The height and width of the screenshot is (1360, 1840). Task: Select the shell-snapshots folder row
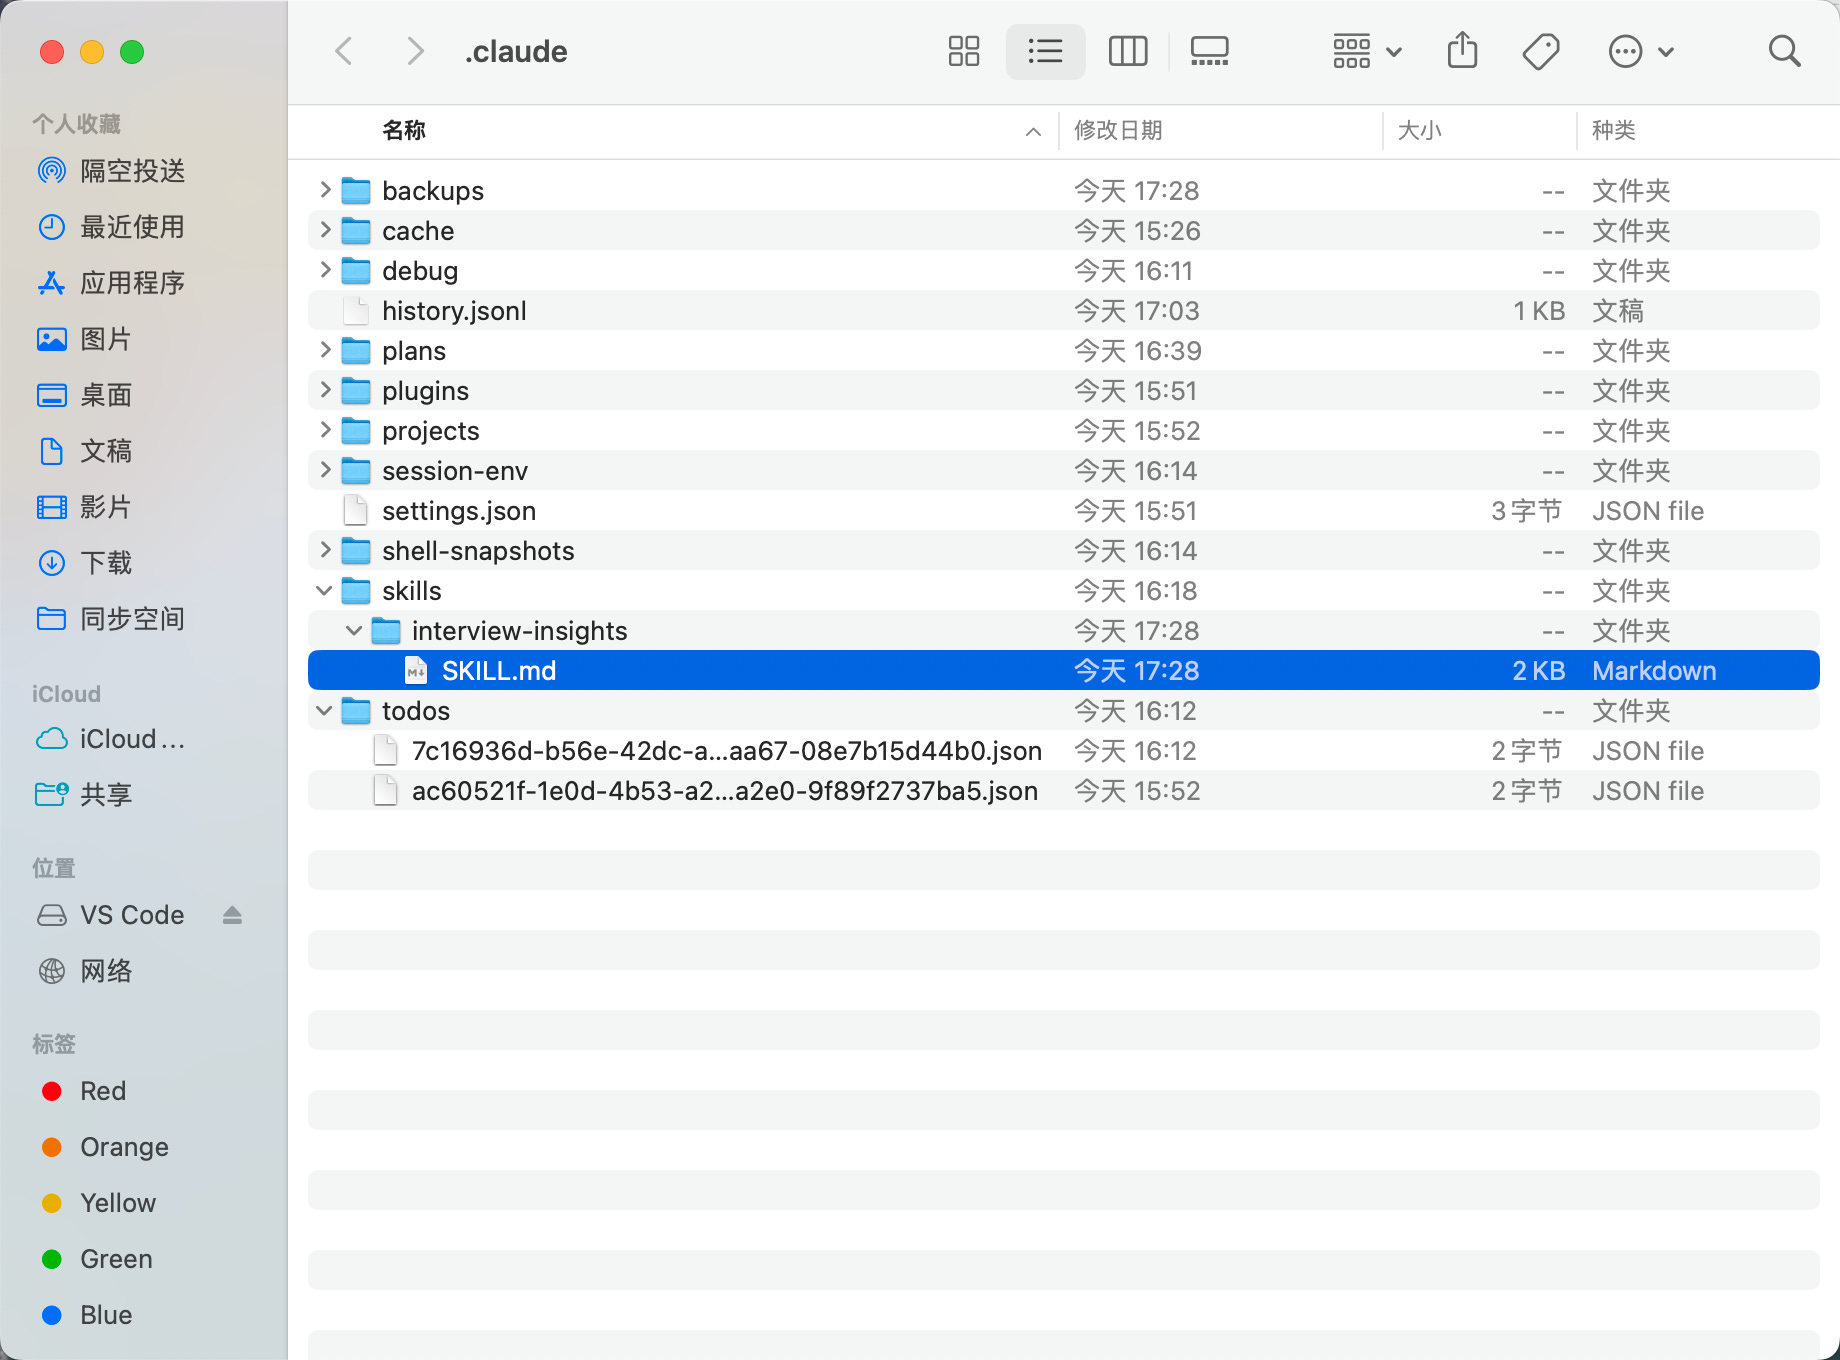coord(1064,550)
